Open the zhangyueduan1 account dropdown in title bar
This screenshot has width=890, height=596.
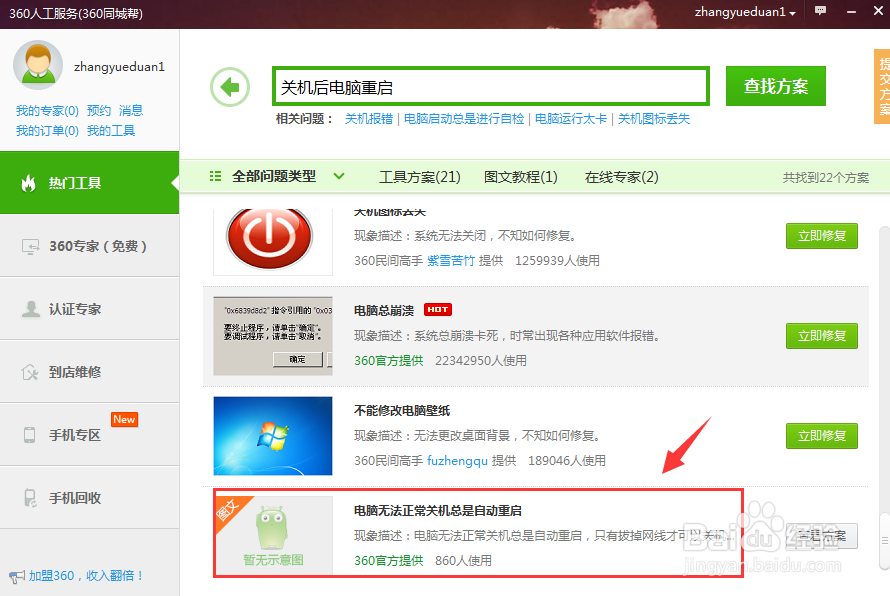pyautogui.click(x=745, y=12)
